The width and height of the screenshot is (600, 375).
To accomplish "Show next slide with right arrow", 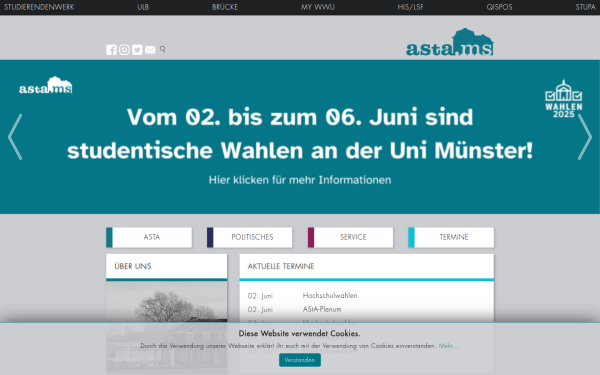I will point(585,137).
